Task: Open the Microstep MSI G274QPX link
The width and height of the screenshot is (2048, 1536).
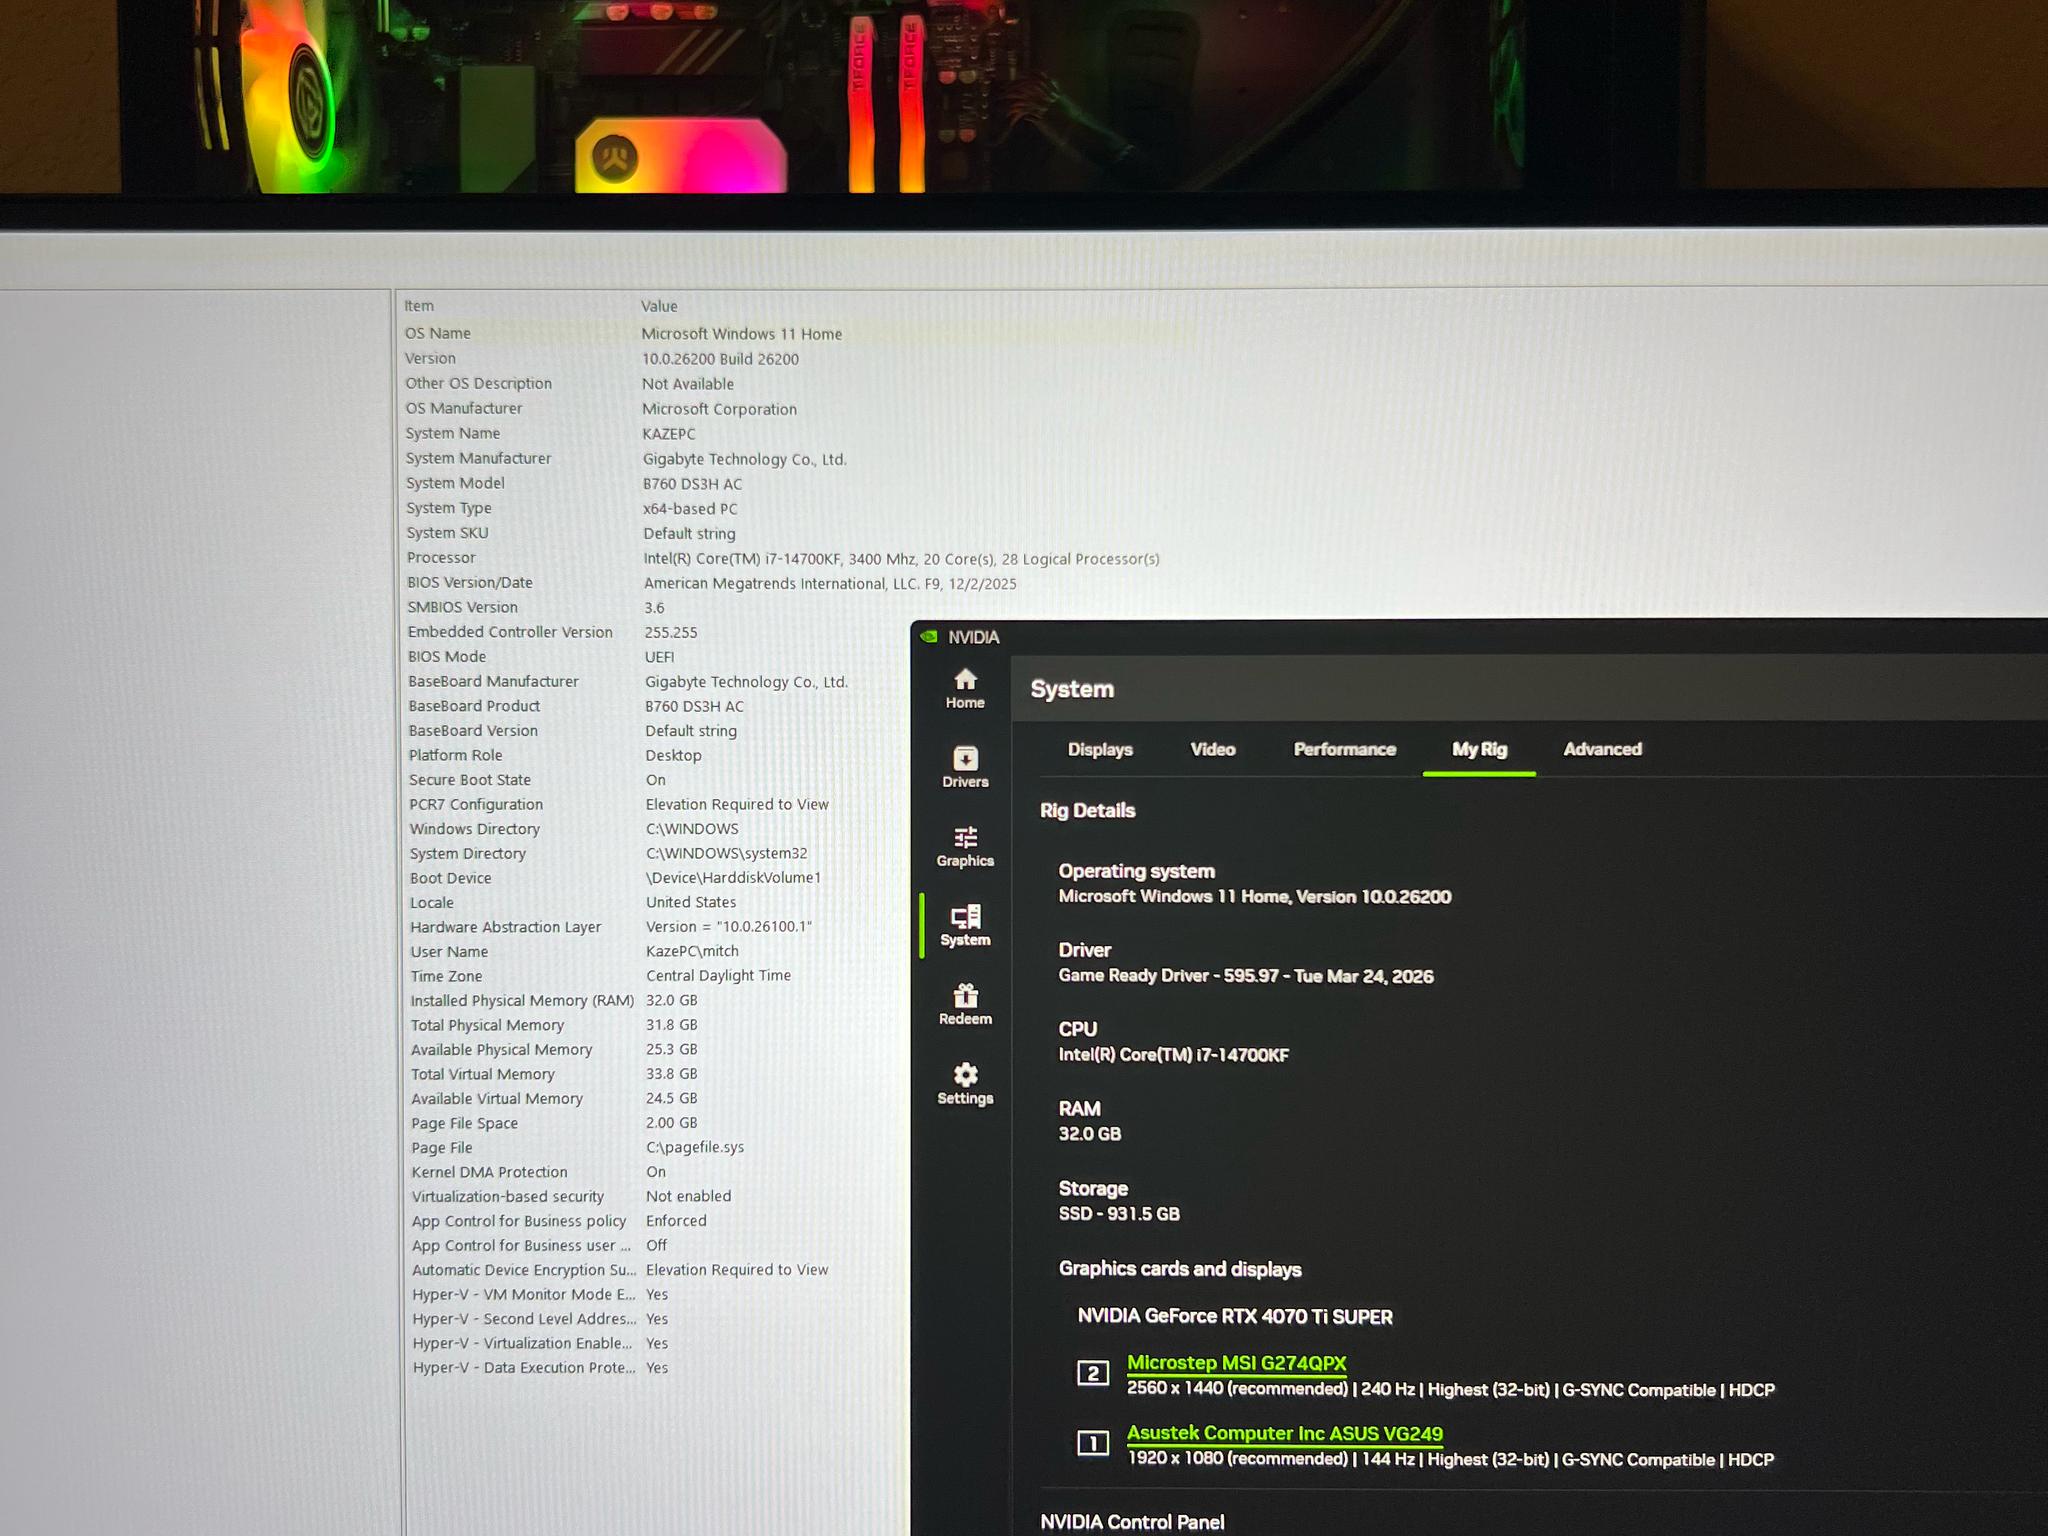Action: tap(1236, 1362)
